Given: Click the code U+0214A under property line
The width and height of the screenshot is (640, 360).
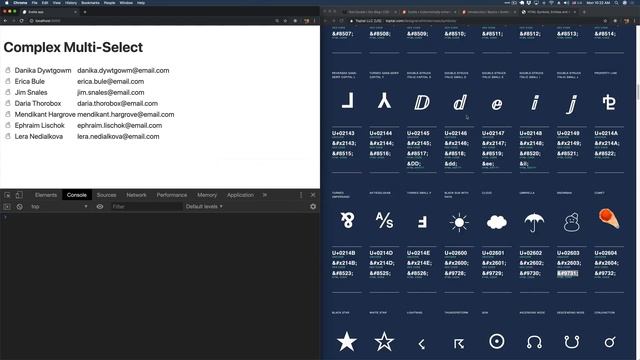Looking at the screenshot, I should tap(606, 133).
